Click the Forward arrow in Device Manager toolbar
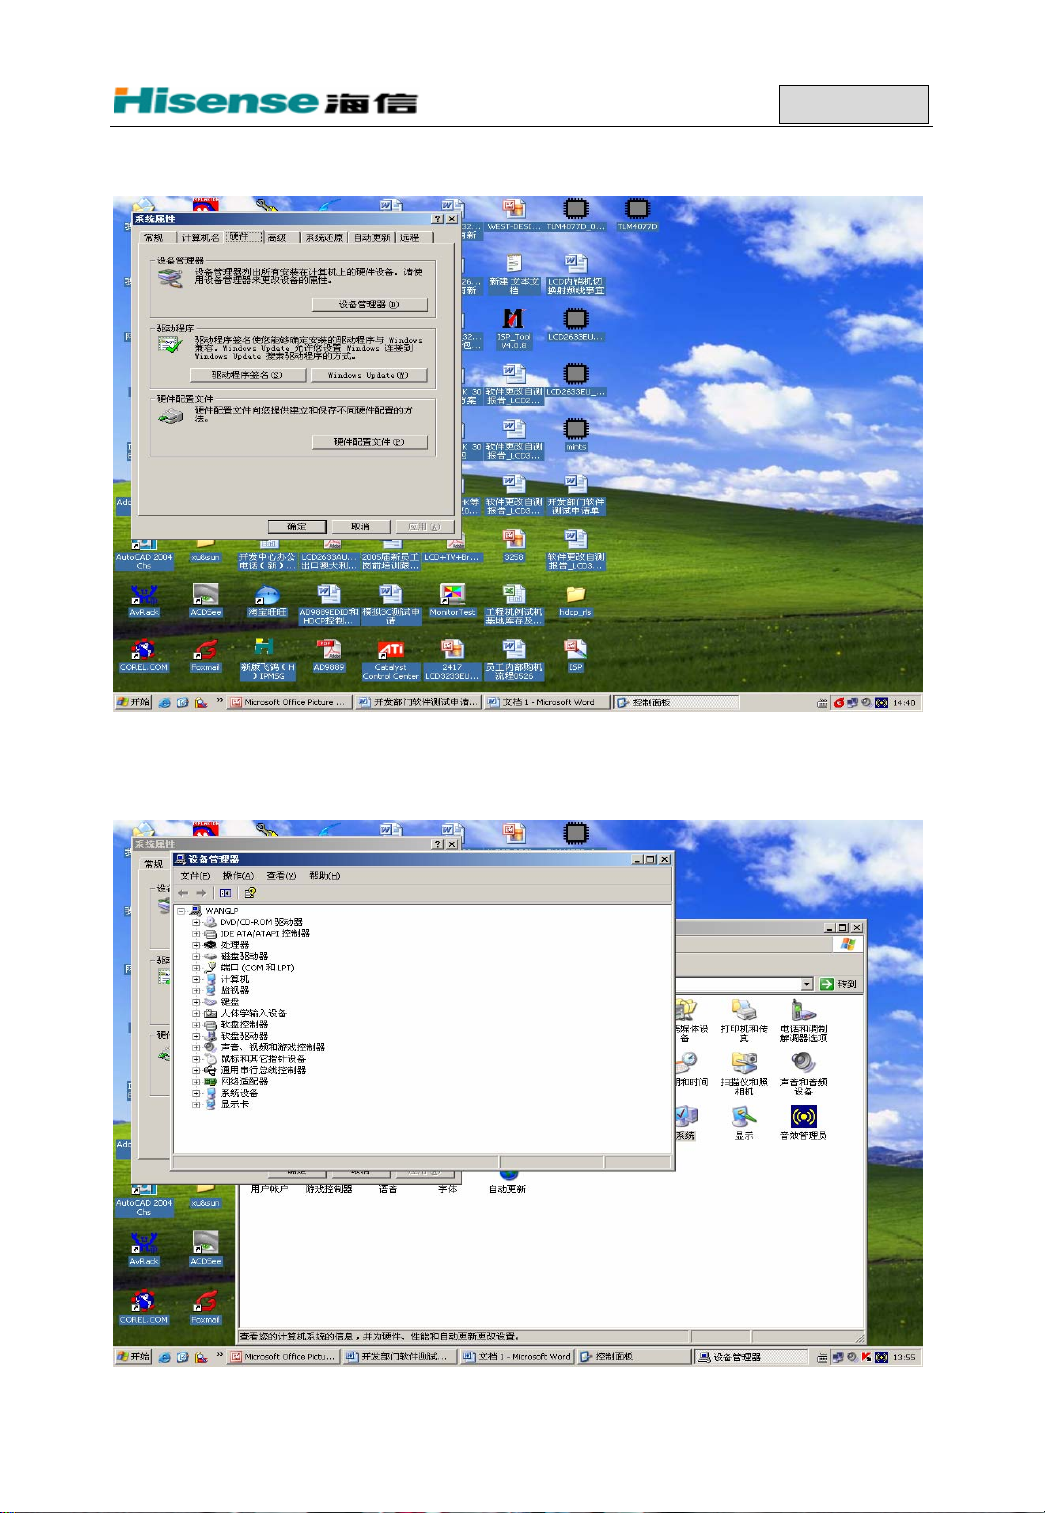Screen dimensions: 1045x1513 pyautogui.click(x=201, y=893)
